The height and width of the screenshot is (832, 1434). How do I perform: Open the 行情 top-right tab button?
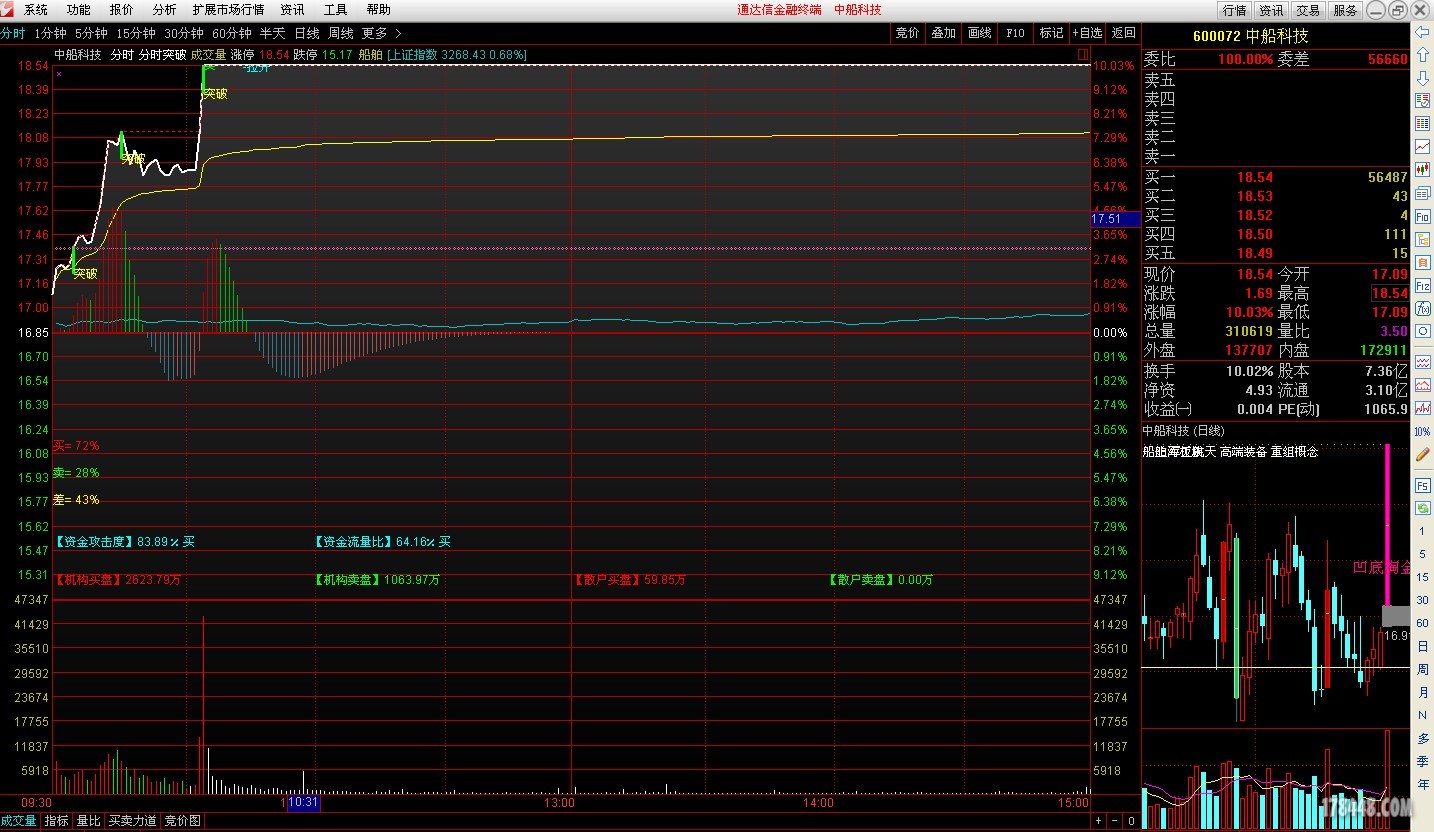(1235, 10)
